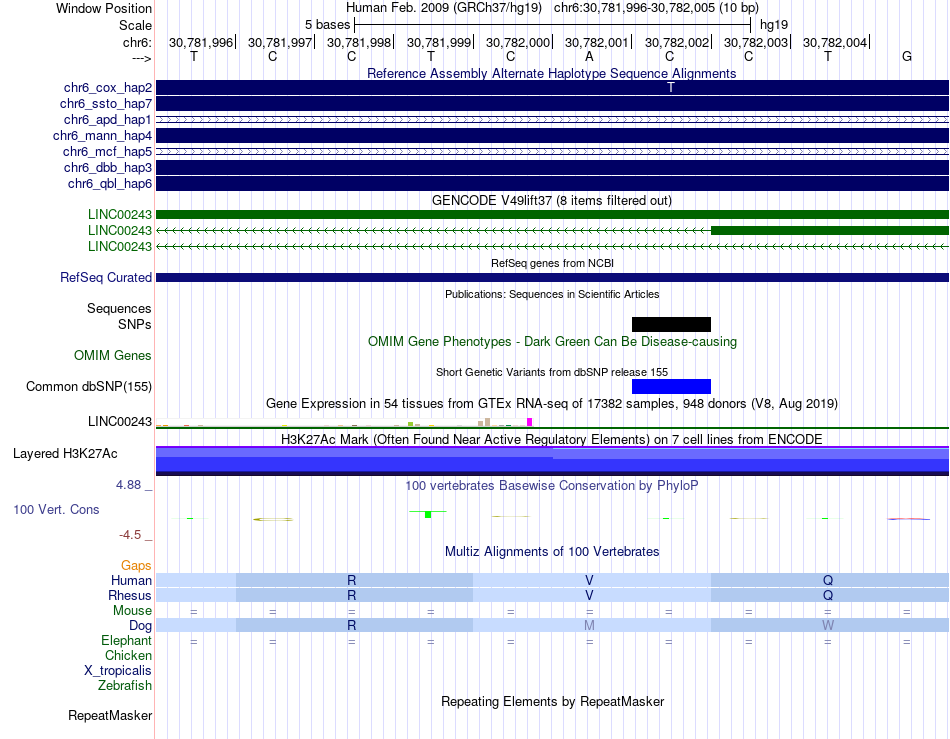Click GENCODE V49lift37 track title

click(551, 200)
